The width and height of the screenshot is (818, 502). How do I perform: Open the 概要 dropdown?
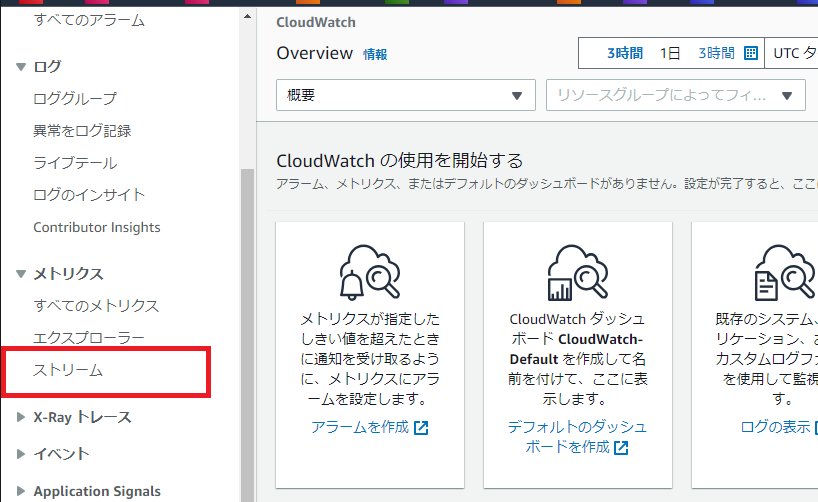[406, 95]
